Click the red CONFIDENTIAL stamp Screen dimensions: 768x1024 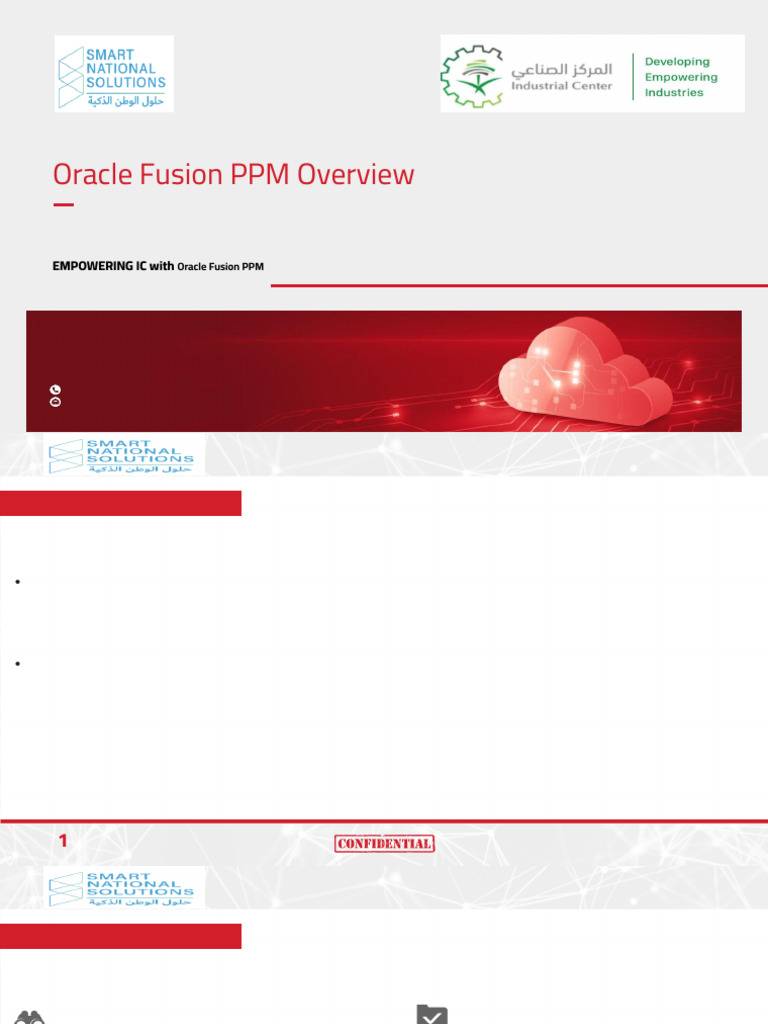[x=384, y=844]
